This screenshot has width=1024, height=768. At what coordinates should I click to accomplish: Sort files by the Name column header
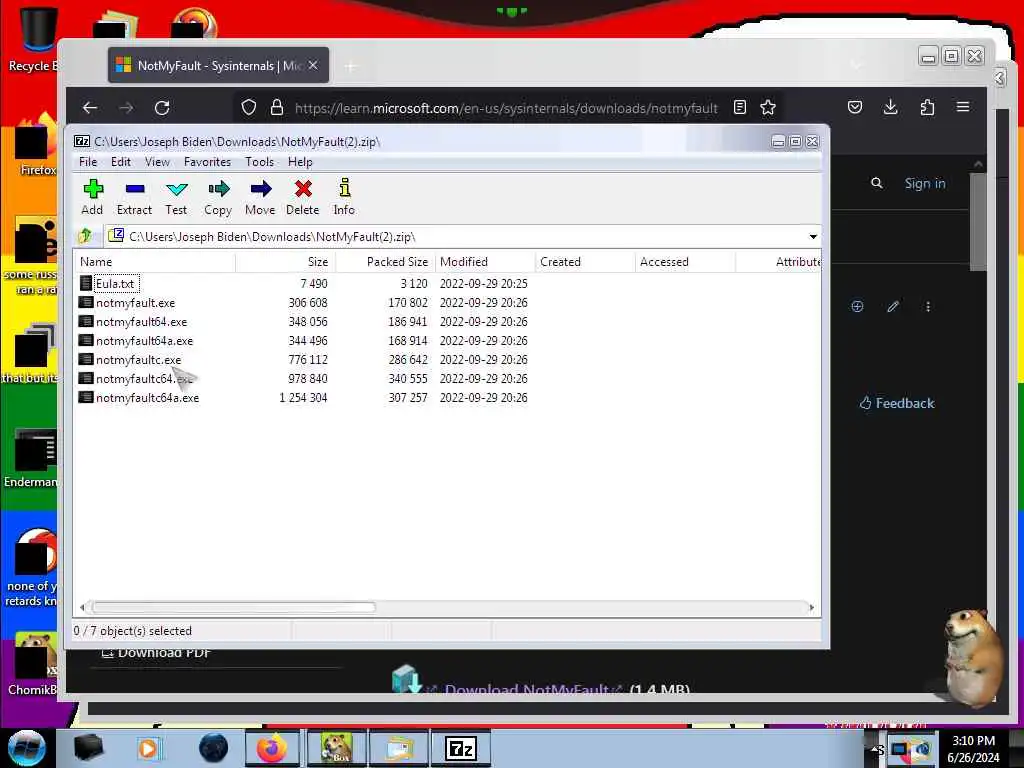(154, 262)
